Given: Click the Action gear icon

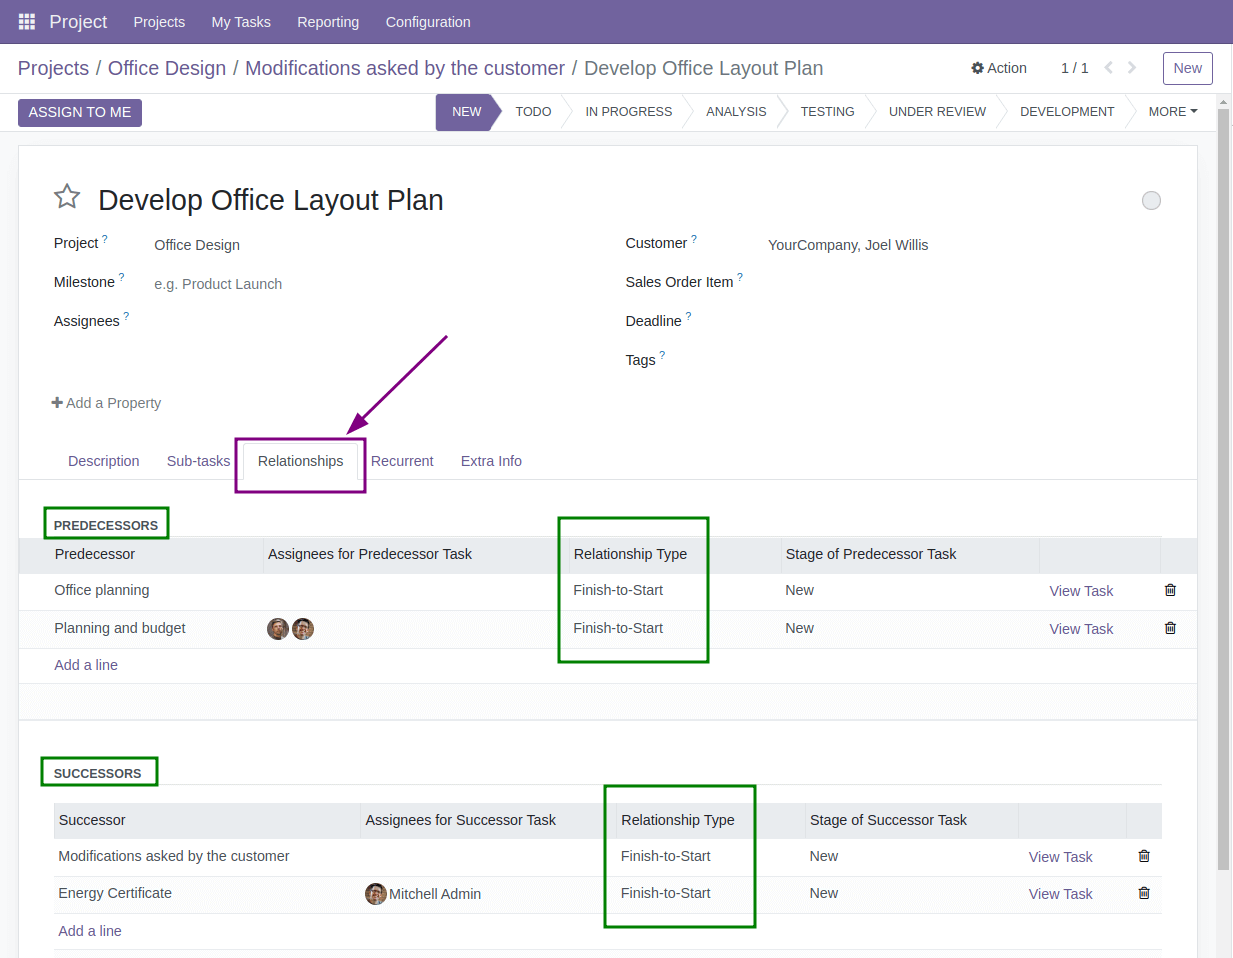Looking at the screenshot, I should tap(977, 68).
